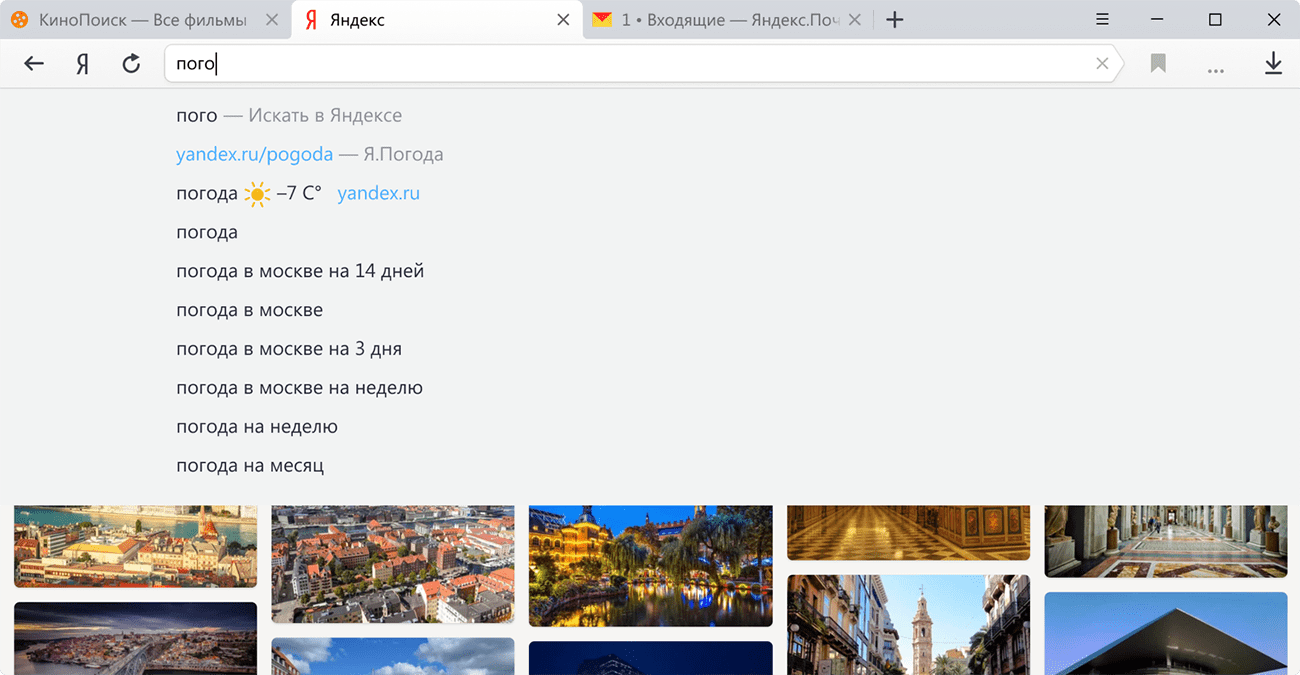Open the dusk bridge cityscape thumbnail

(135, 638)
